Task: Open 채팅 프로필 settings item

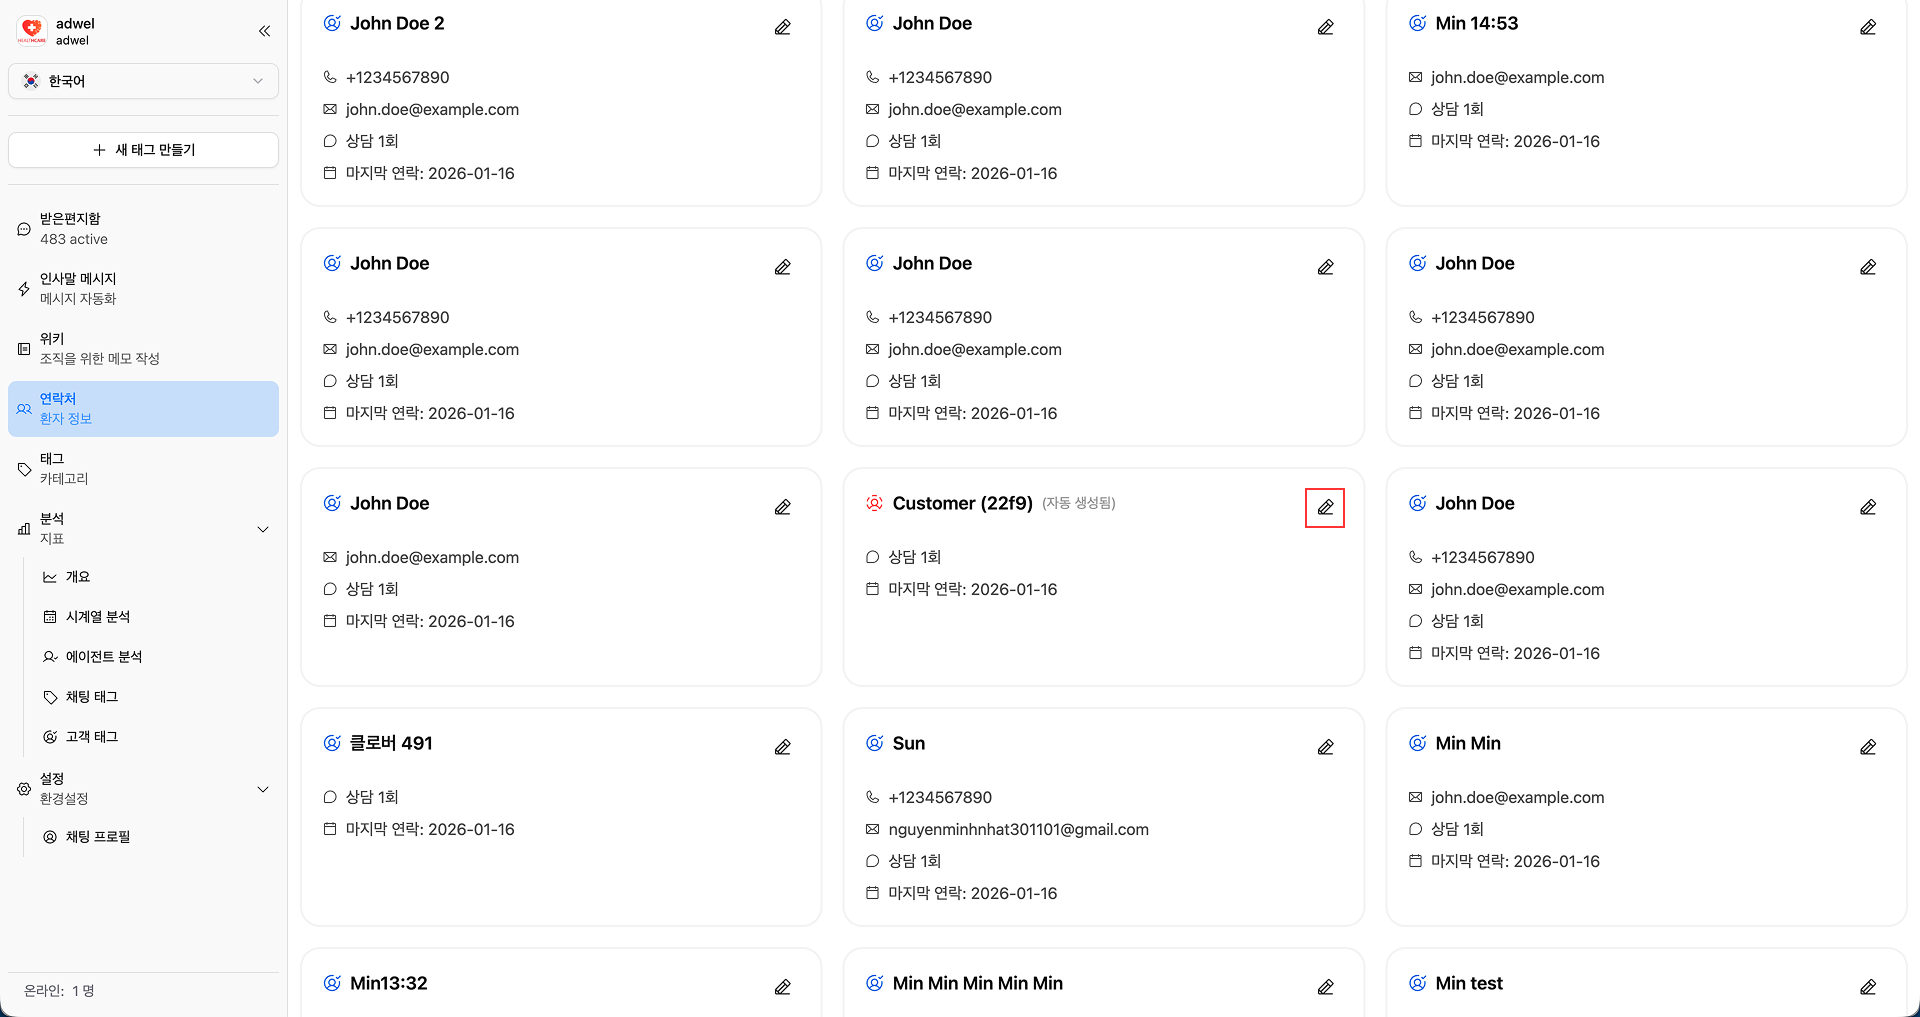Action: [x=98, y=837]
